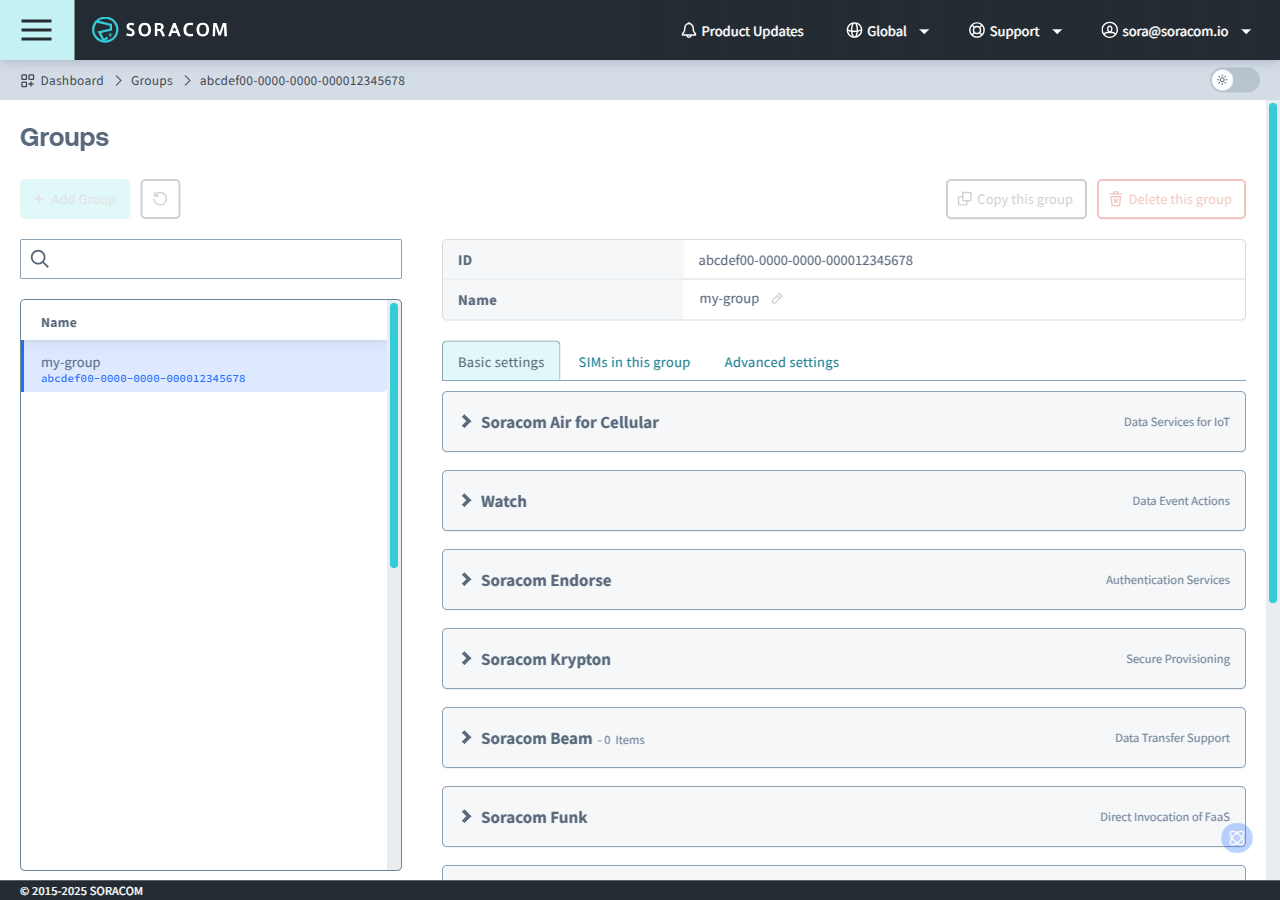The image size is (1280, 900).
Task: Click the refresh groups icon button
Action: click(x=160, y=199)
